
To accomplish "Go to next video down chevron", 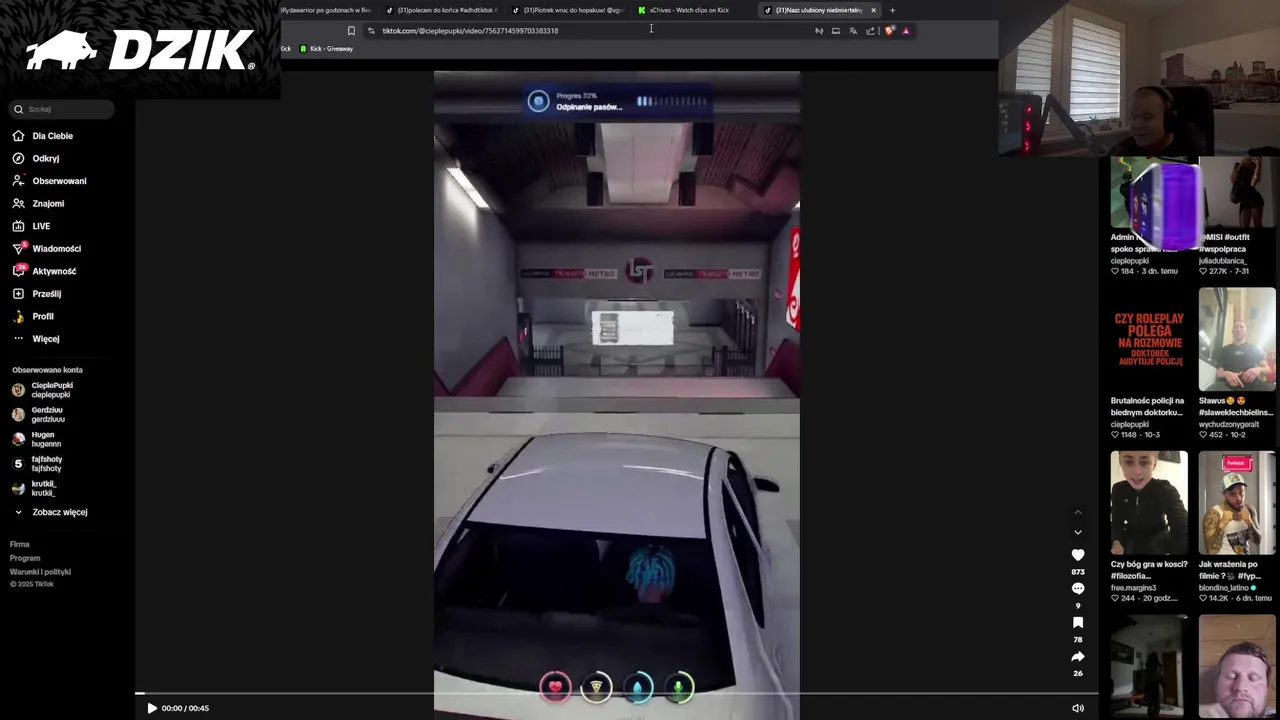I will (x=1078, y=533).
